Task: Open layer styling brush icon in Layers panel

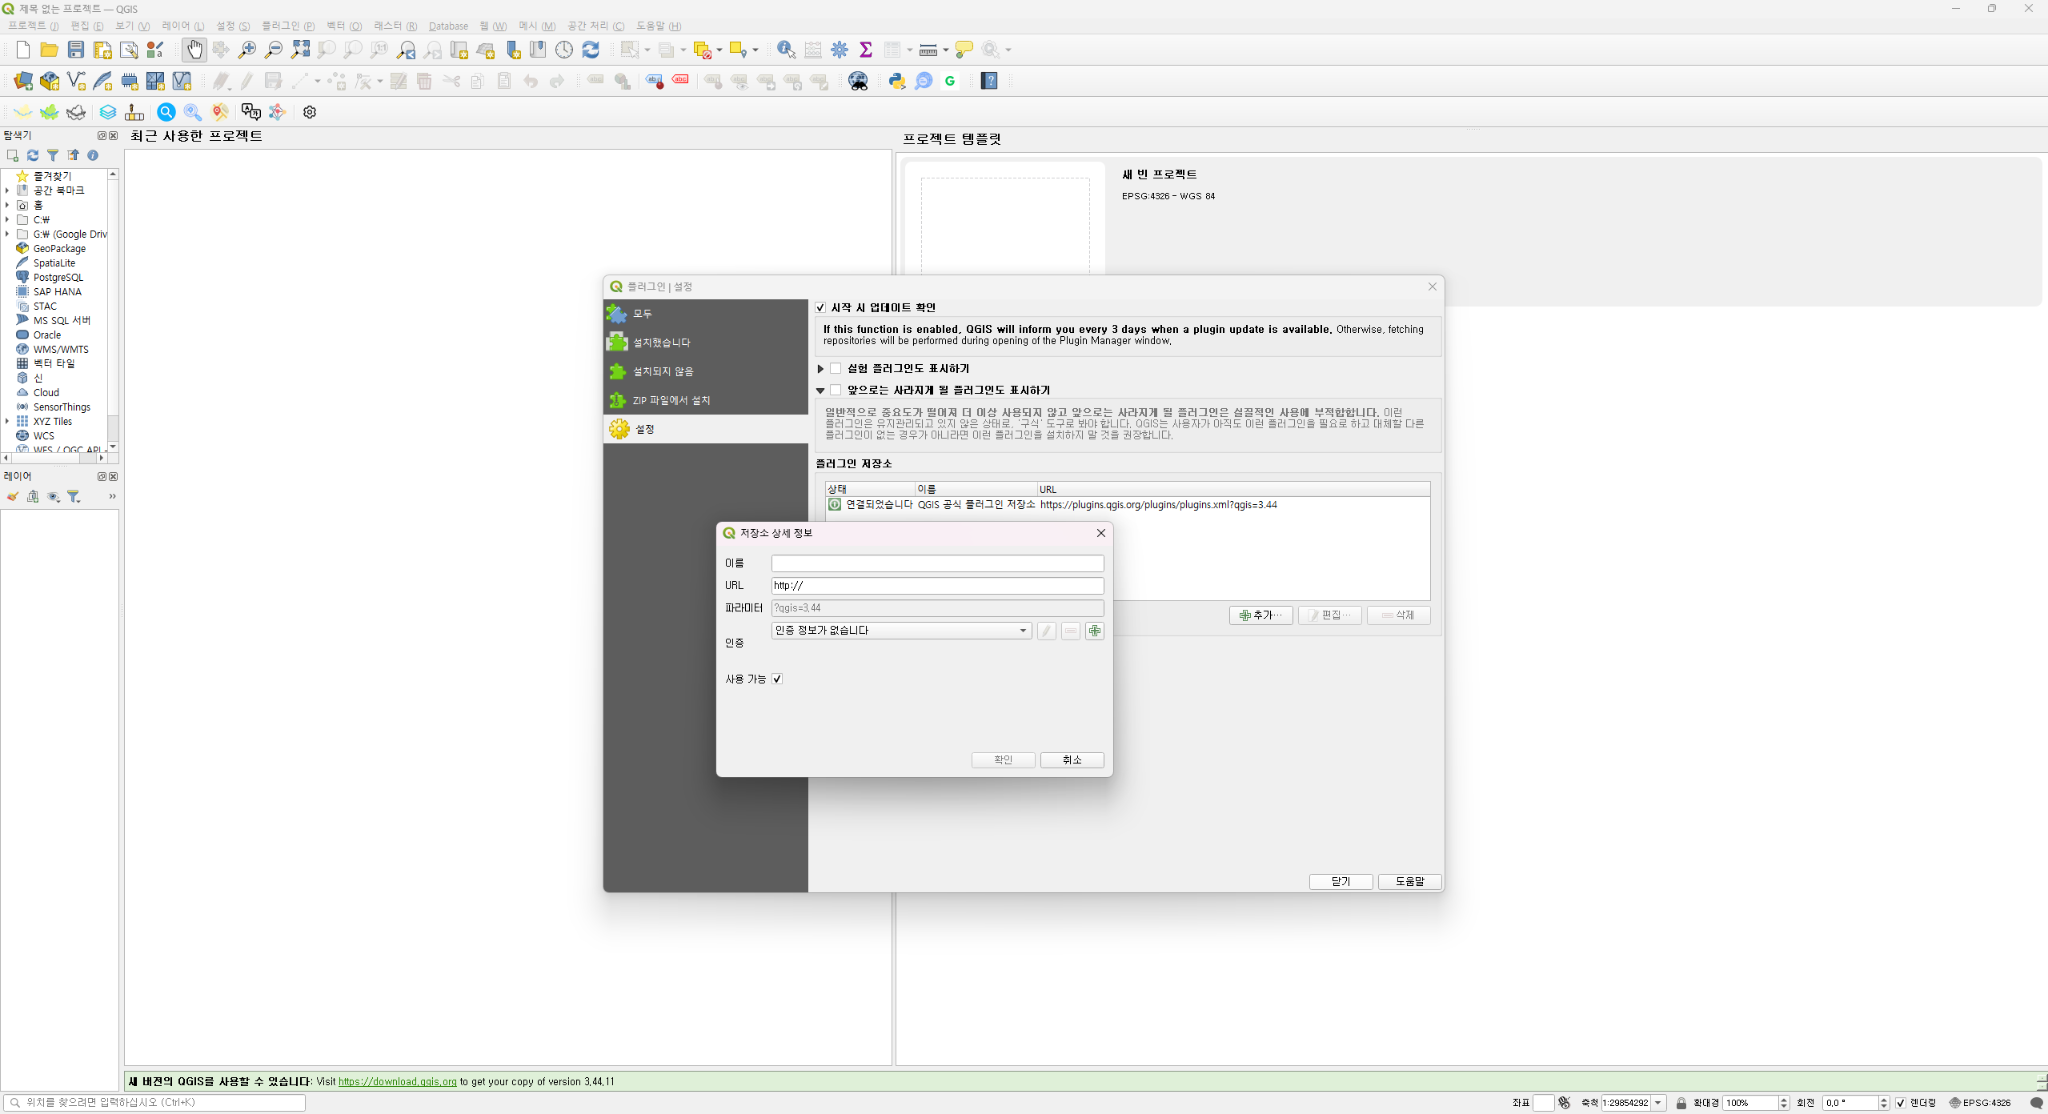Action: tap(13, 497)
